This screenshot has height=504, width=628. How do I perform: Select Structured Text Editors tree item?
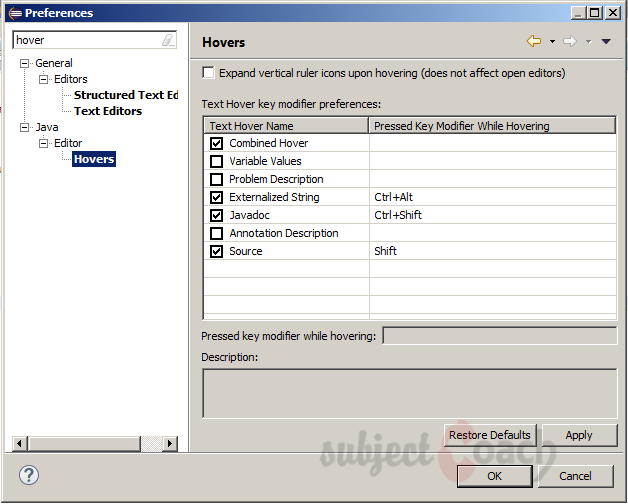coord(125,95)
